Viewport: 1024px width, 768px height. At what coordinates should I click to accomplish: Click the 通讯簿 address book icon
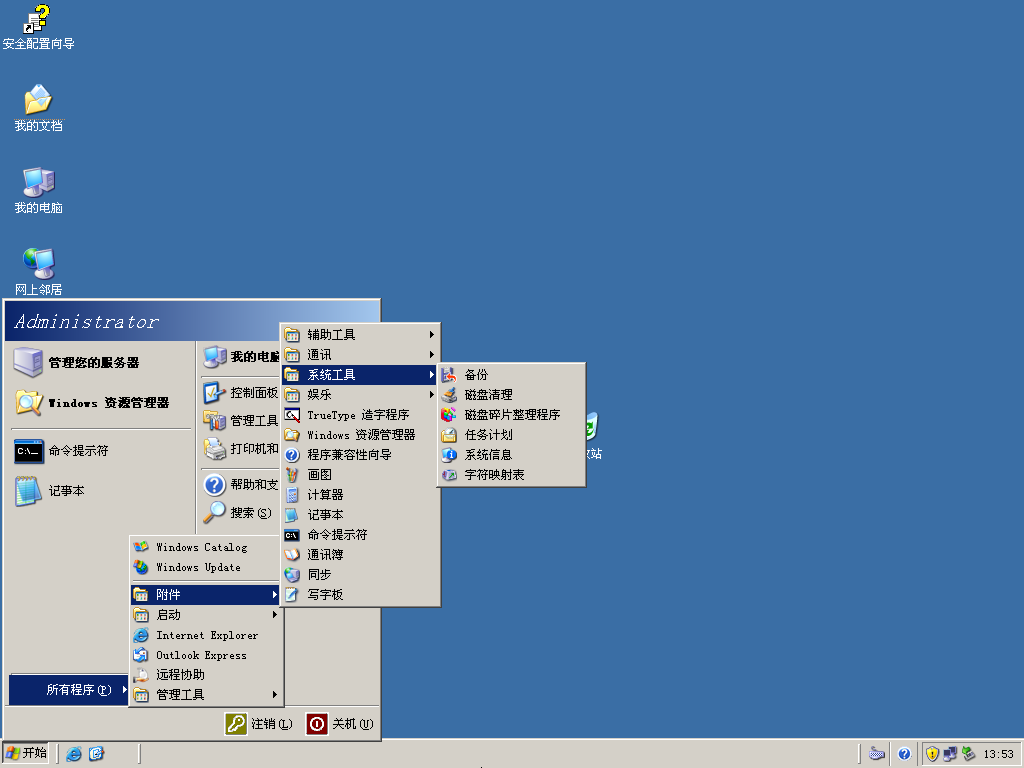point(292,555)
